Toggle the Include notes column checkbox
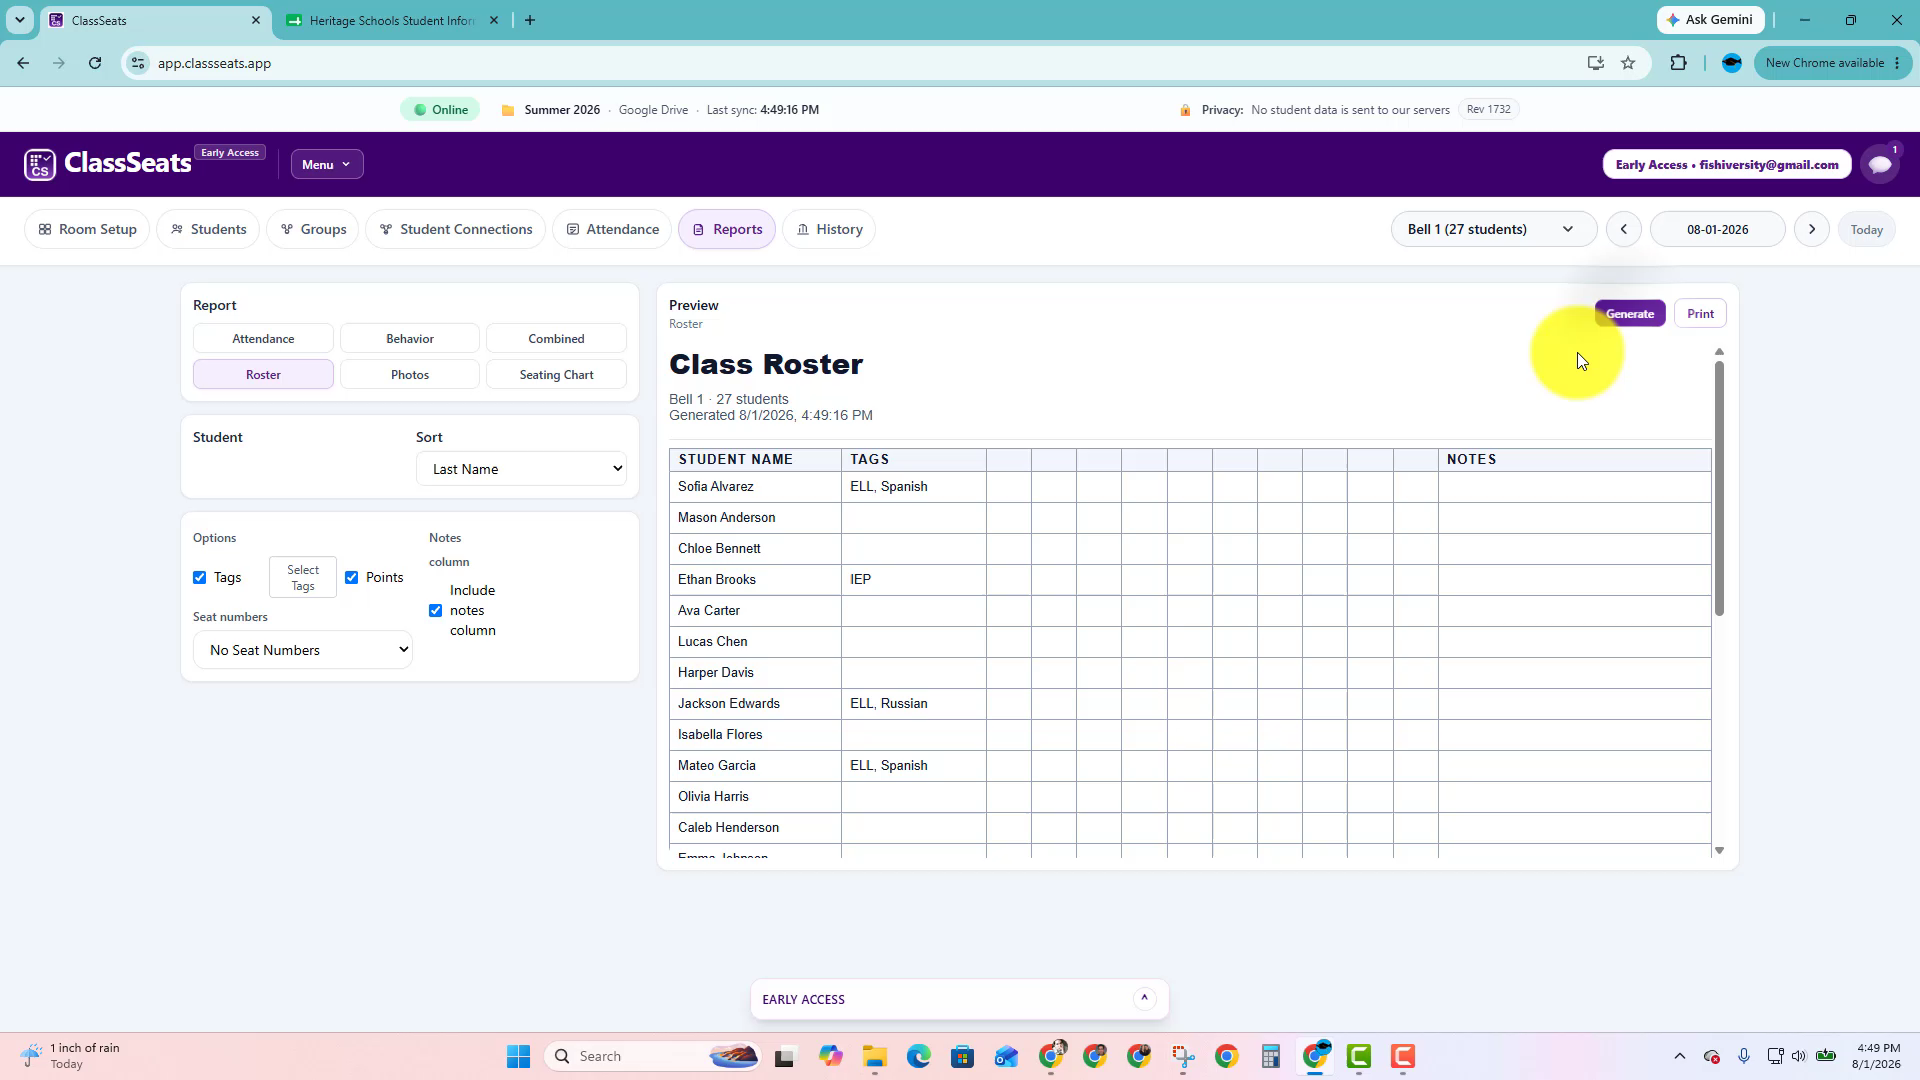This screenshot has height=1080, width=1920. pyautogui.click(x=436, y=610)
